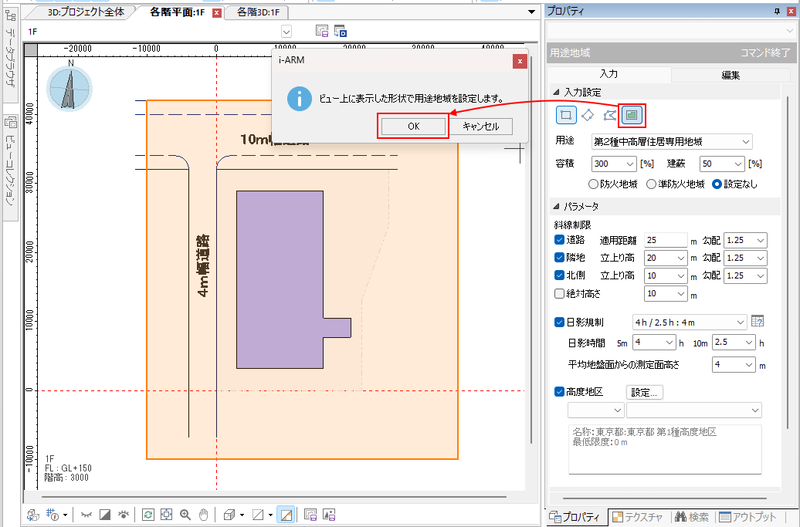Open the 用途 zoning type dropdown

(x=671, y=141)
